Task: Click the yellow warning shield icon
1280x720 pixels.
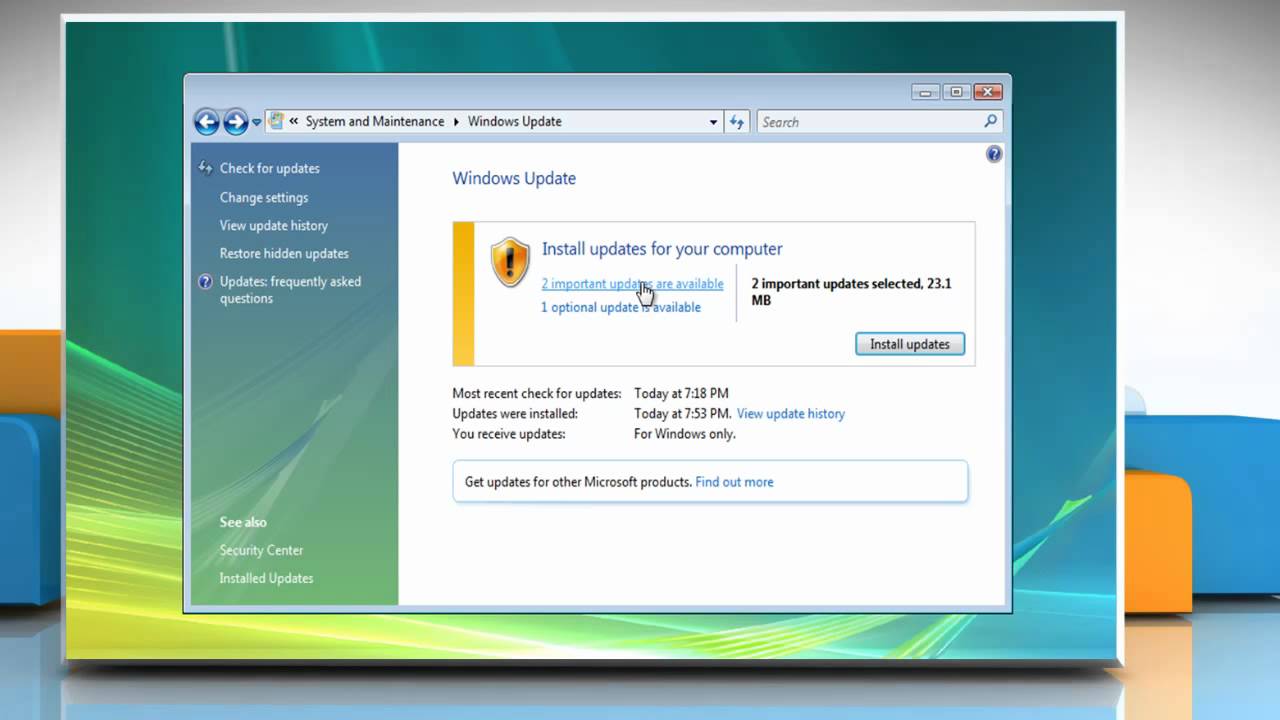Action: tap(510, 262)
